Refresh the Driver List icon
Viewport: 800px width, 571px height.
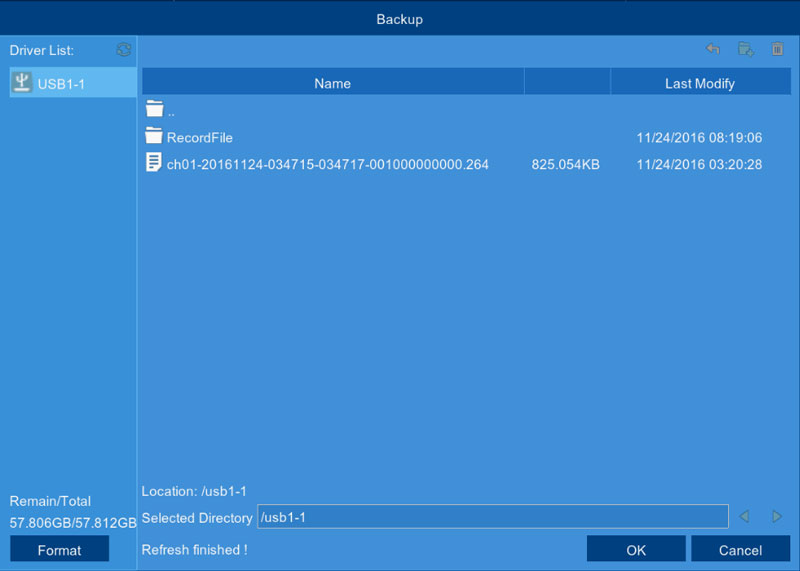[123, 49]
